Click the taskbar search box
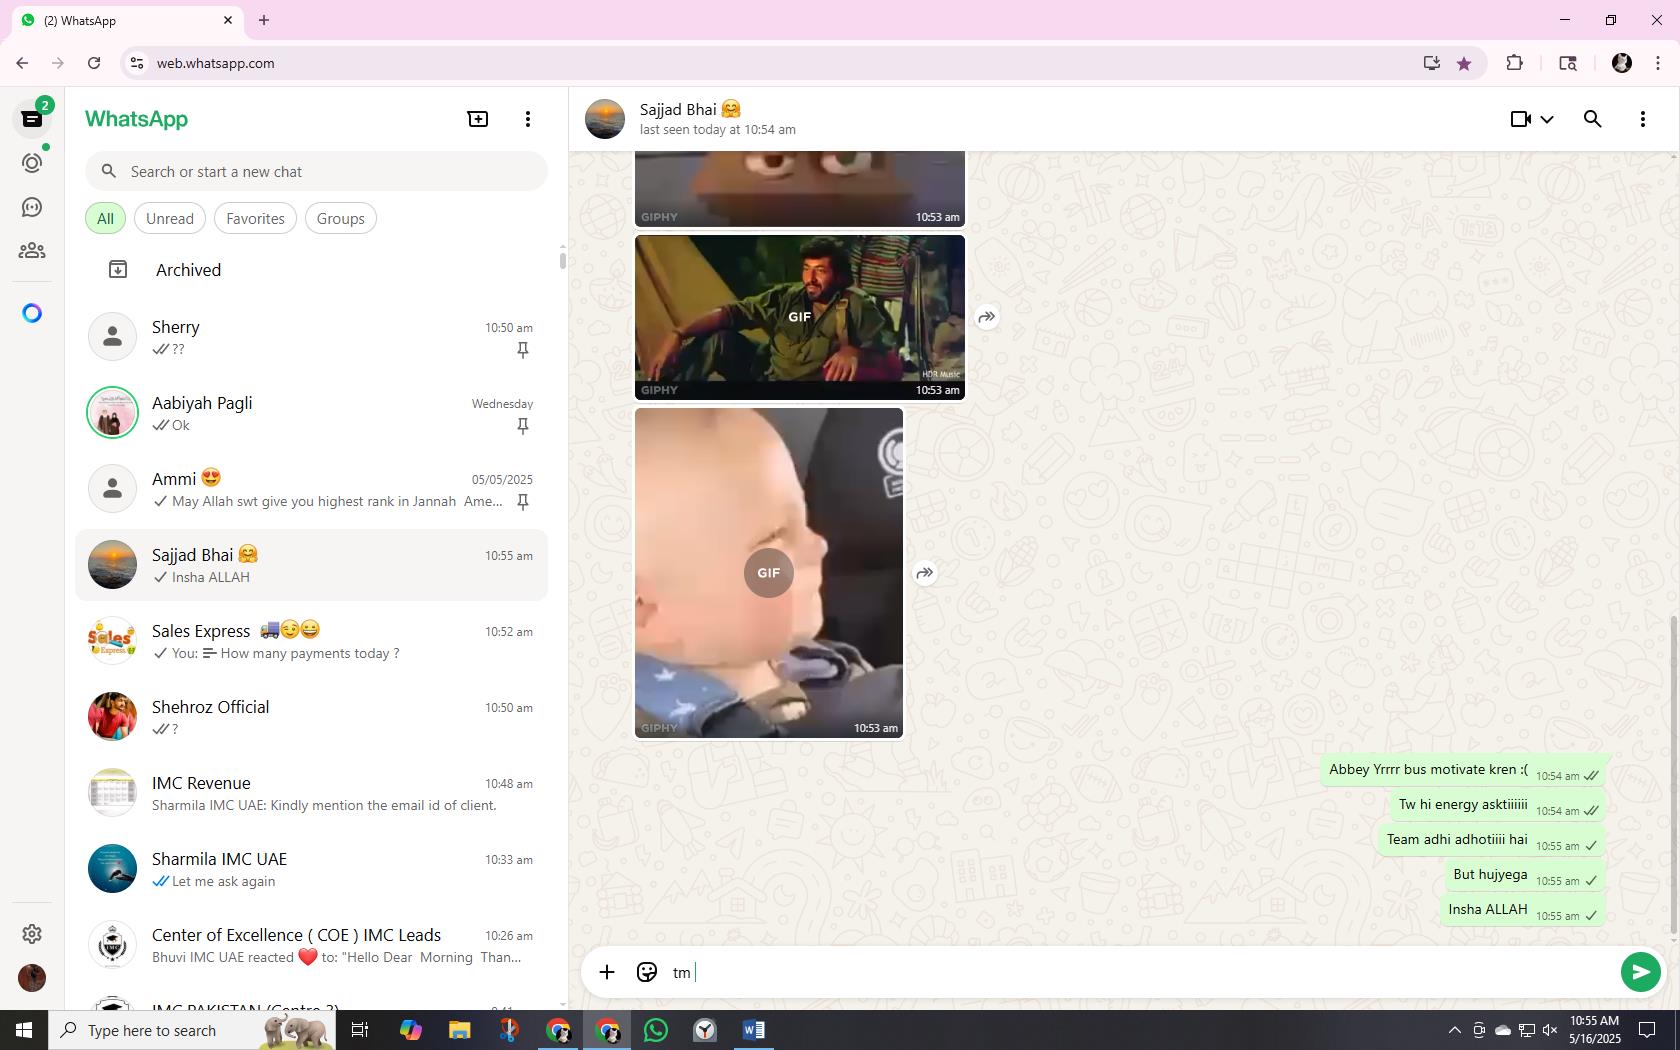 click(192, 1030)
